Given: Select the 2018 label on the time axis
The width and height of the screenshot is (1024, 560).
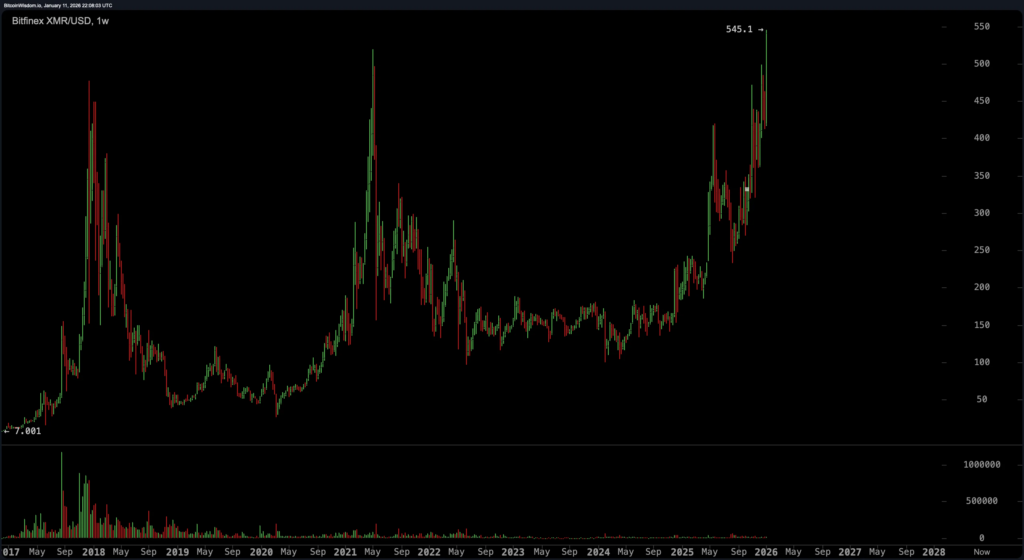Looking at the screenshot, I should coord(92,551).
